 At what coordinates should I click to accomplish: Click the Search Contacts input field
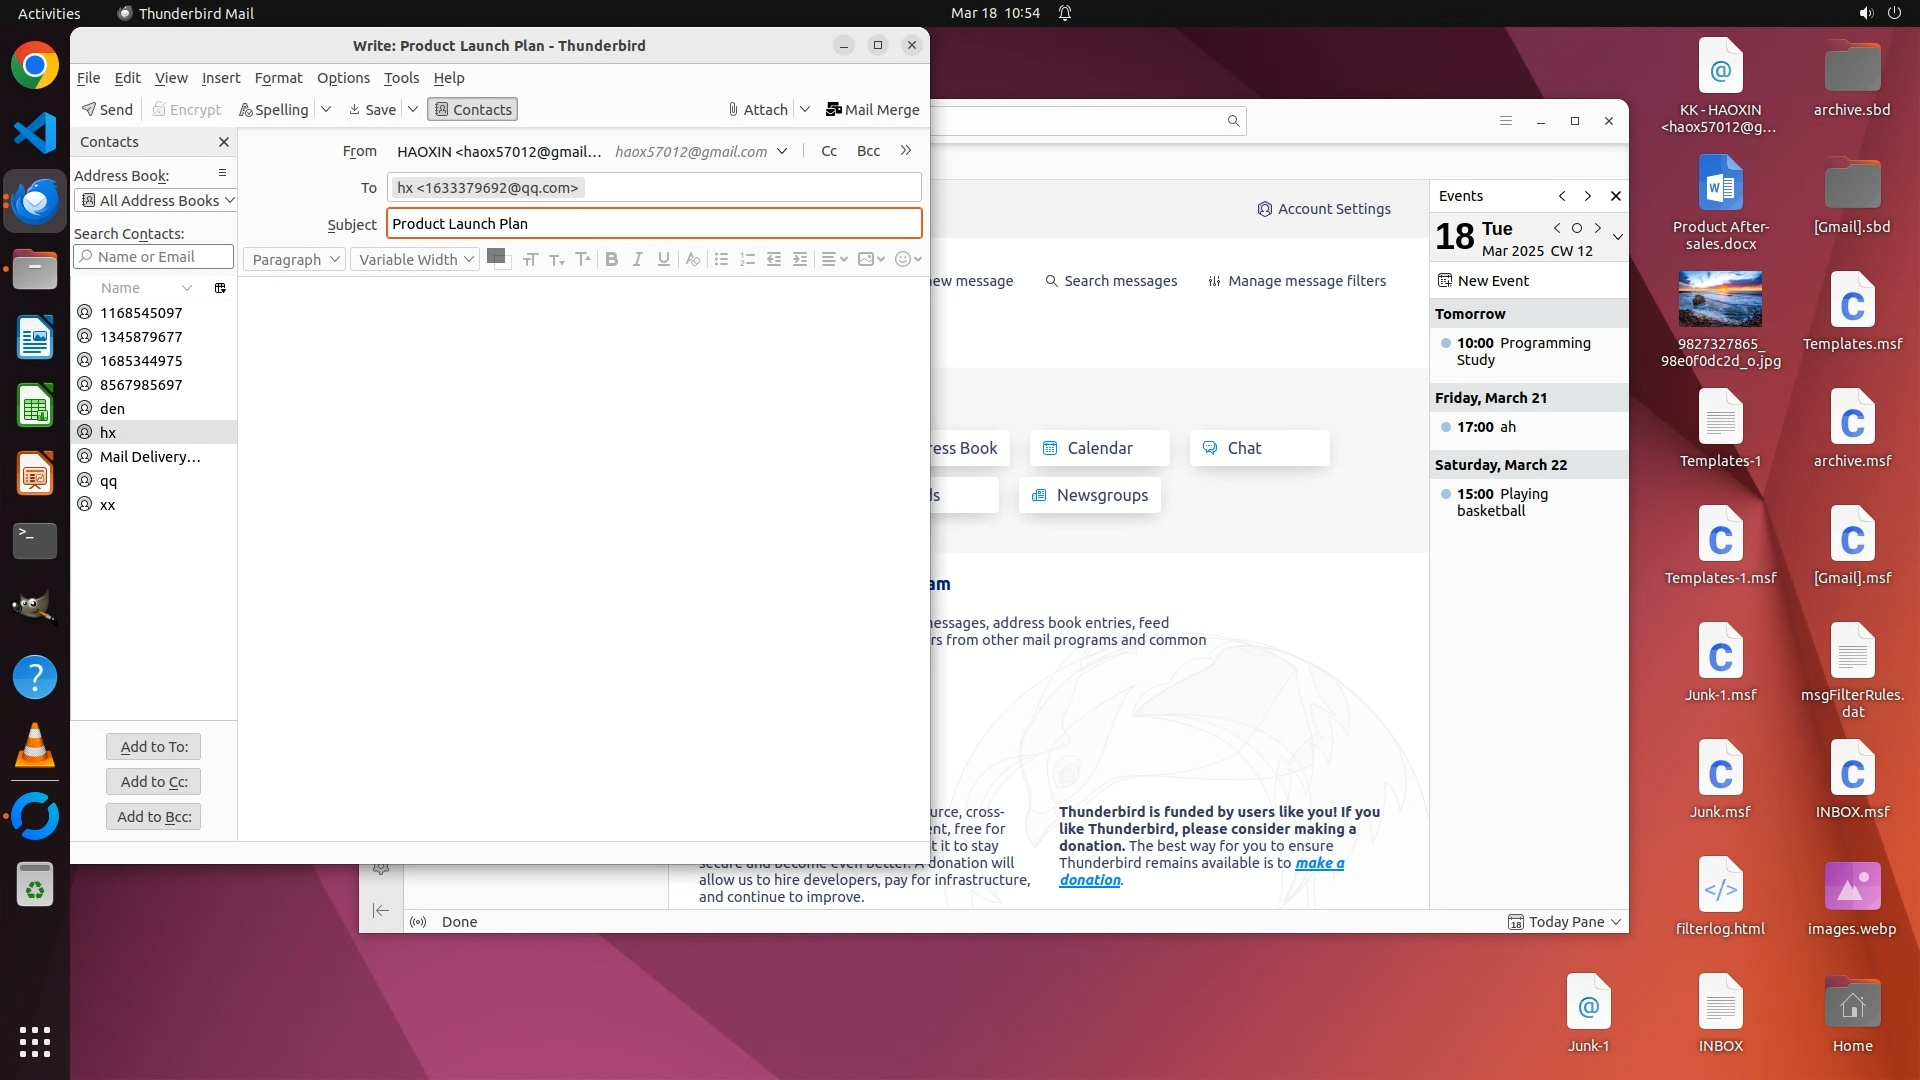pyautogui.click(x=155, y=257)
